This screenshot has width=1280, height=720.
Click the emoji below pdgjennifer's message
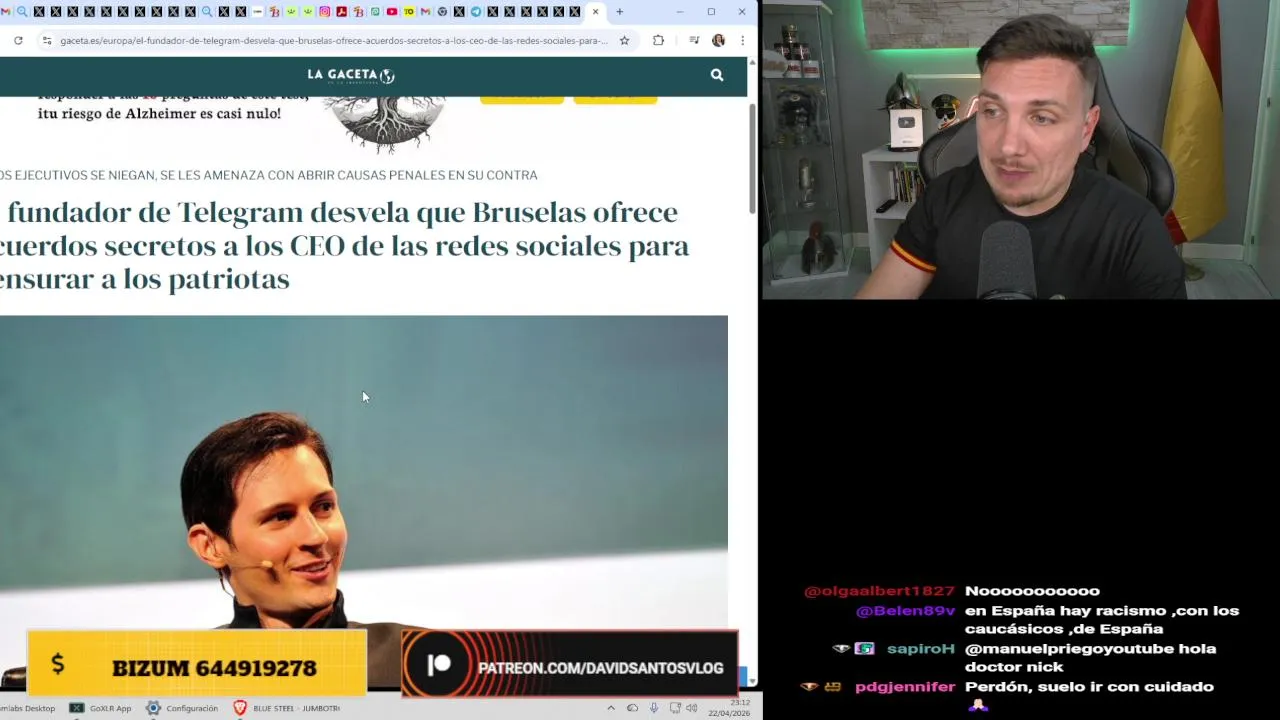click(977, 706)
